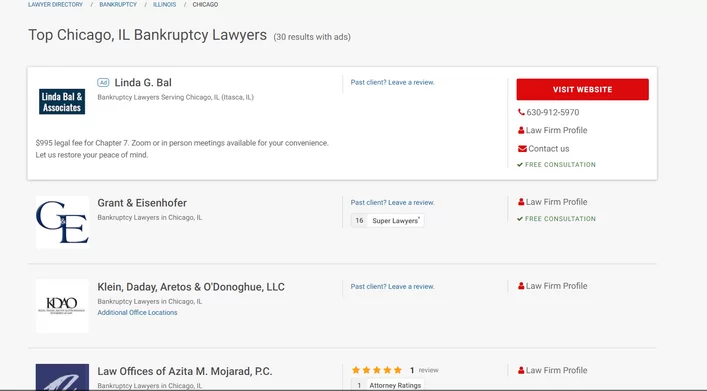Leave a review for Grant & Eisenhofer

tap(393, 202)
